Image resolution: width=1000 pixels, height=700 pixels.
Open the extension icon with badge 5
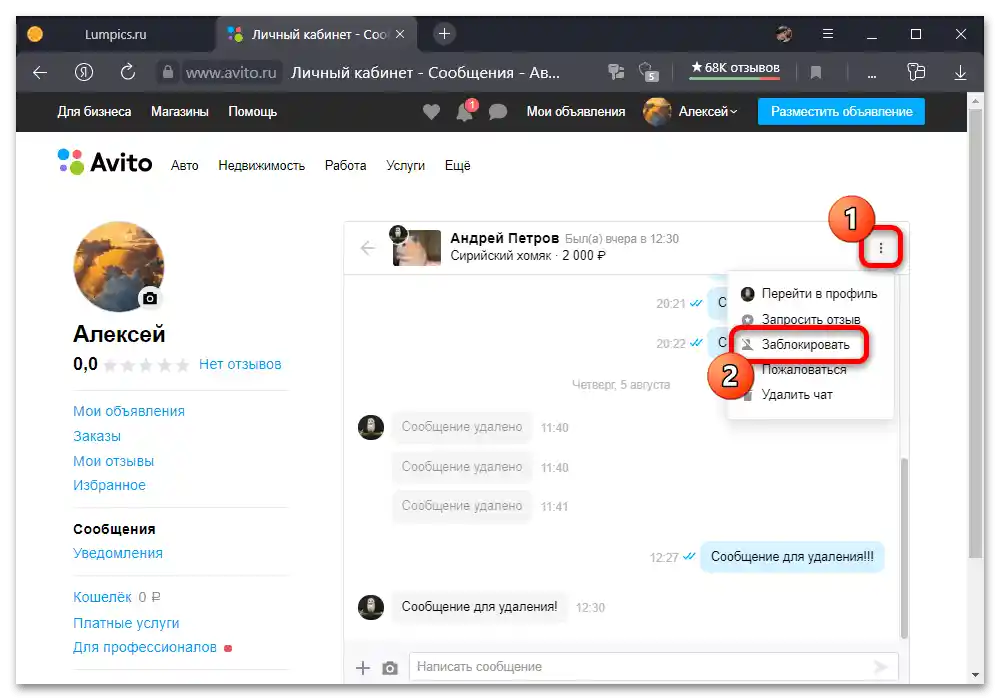[x=648, y=72]
